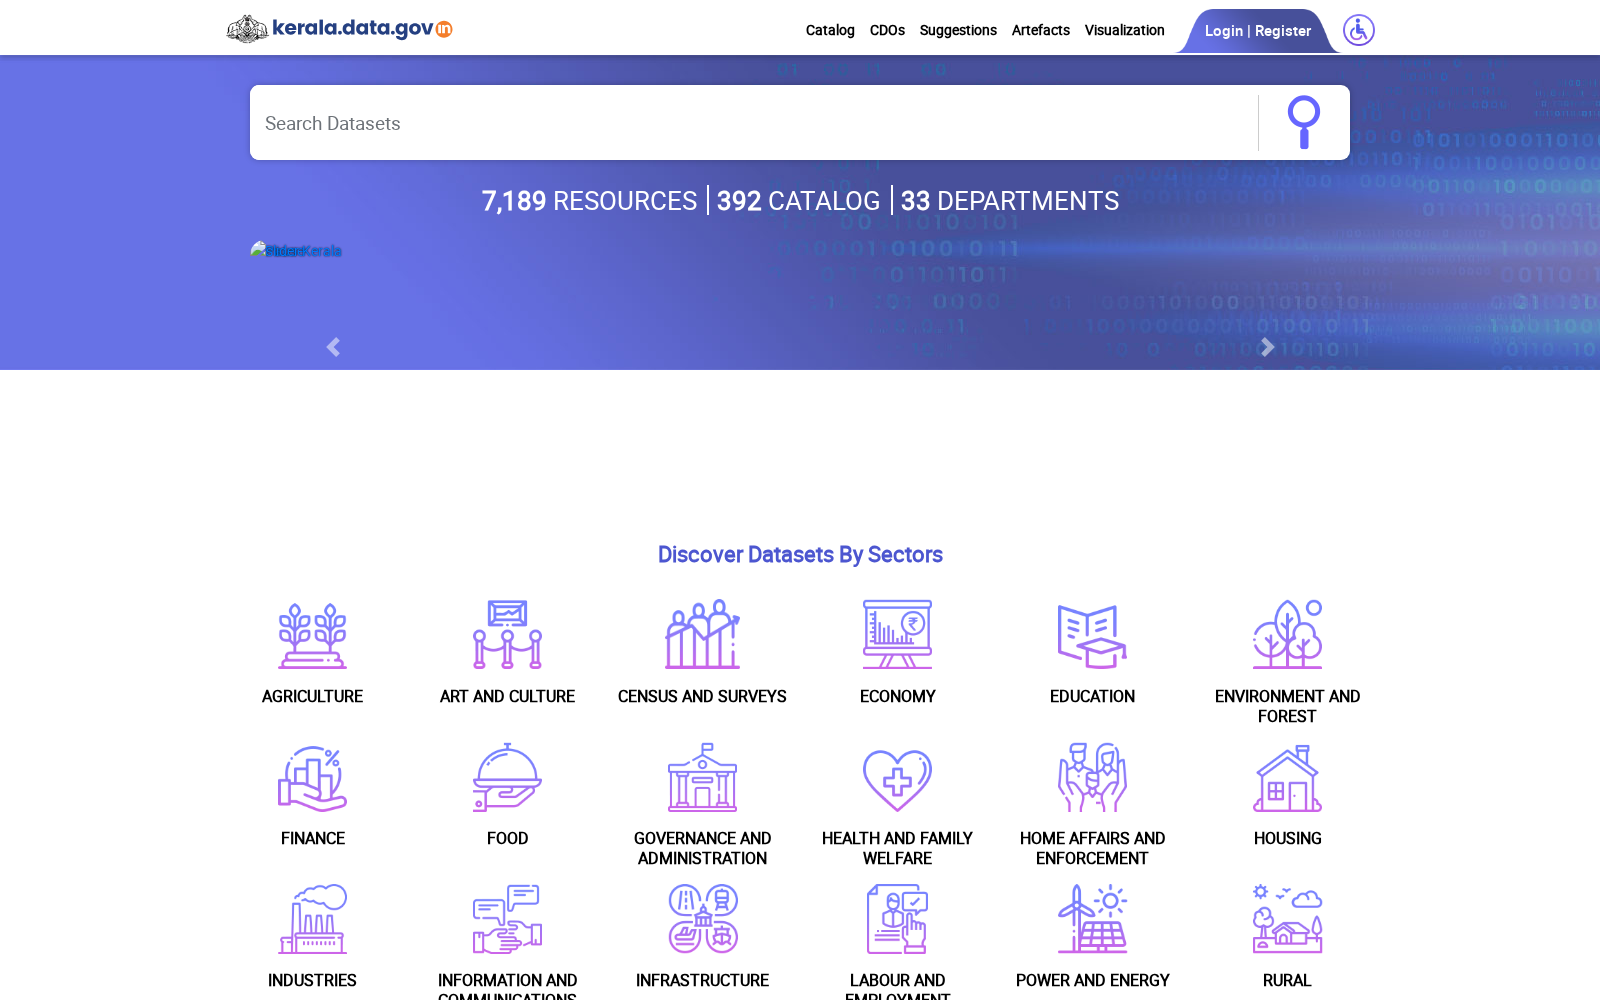The image size is (1600, 1000).
Task: Click the Discover Datasets By Sectors heading
Action: (800, 554)
